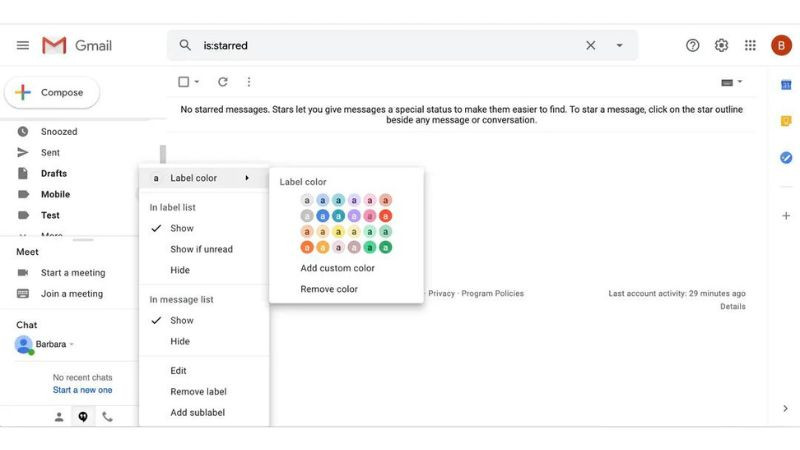
Task: Tick the select all messages checkbox
Action: (183, 82)
